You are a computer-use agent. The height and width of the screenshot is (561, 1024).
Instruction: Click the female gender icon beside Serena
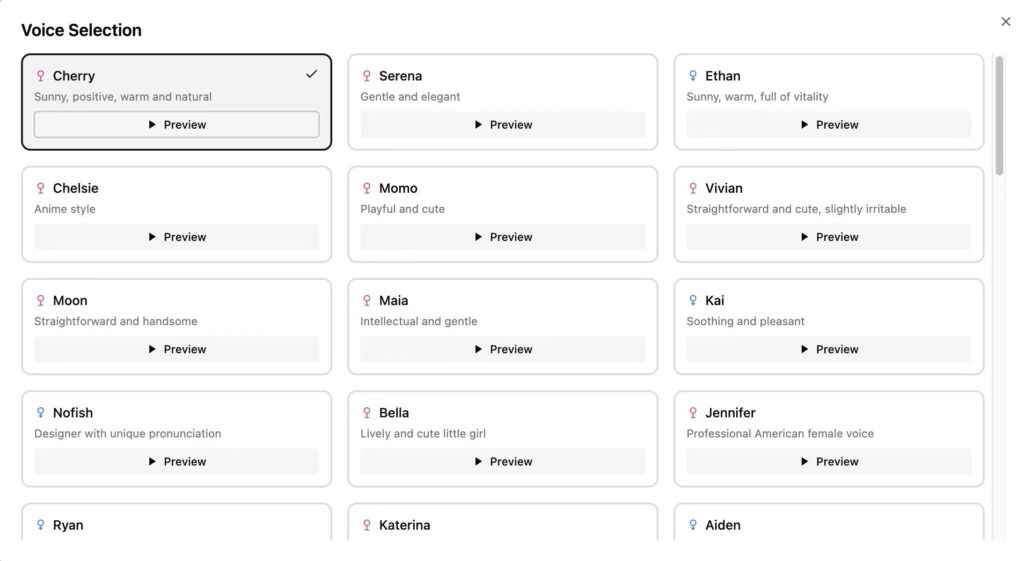(367, 76)
